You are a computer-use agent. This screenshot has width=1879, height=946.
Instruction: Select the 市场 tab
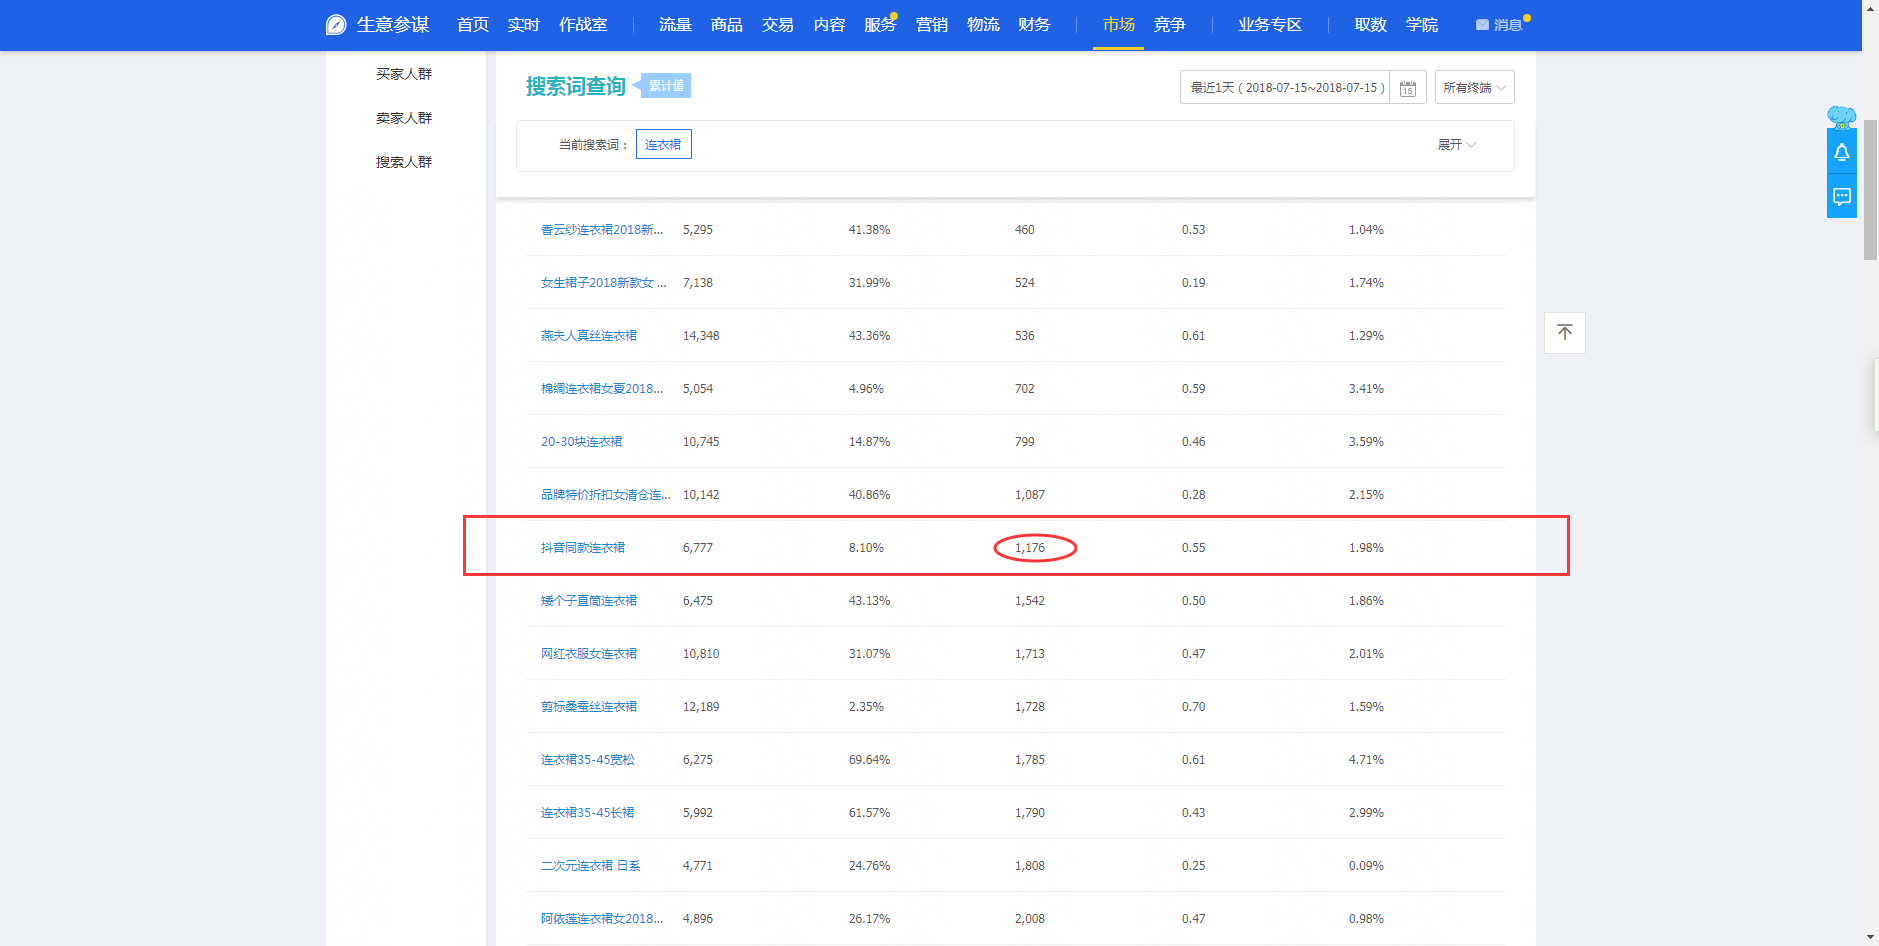coord(1118,25)
